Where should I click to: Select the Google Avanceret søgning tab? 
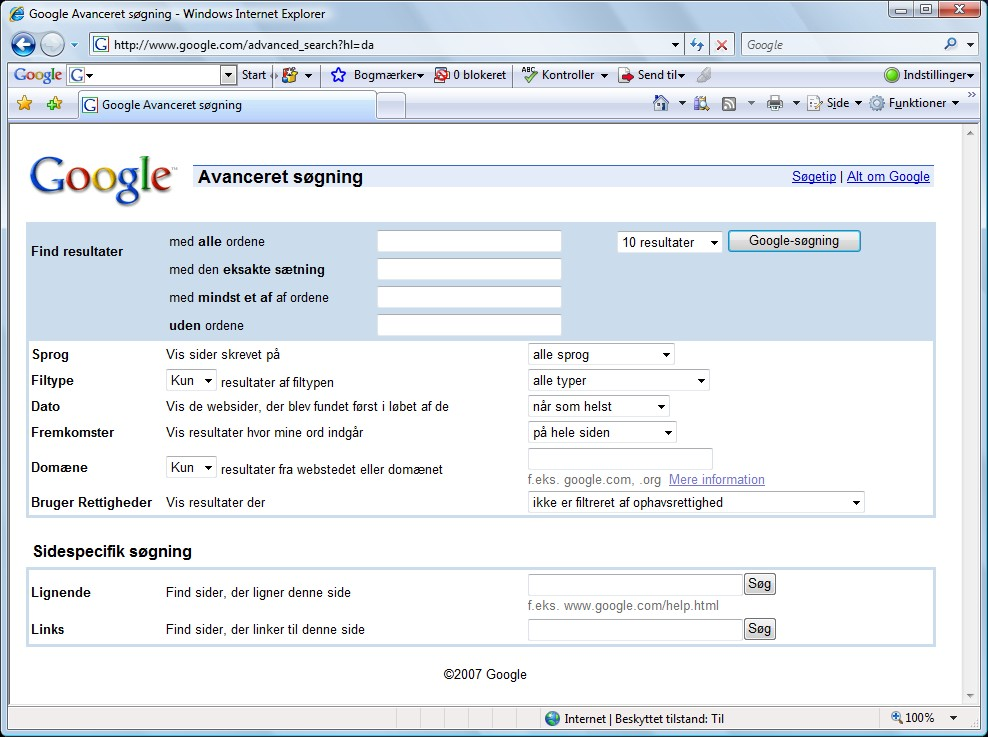click(227, 105)
